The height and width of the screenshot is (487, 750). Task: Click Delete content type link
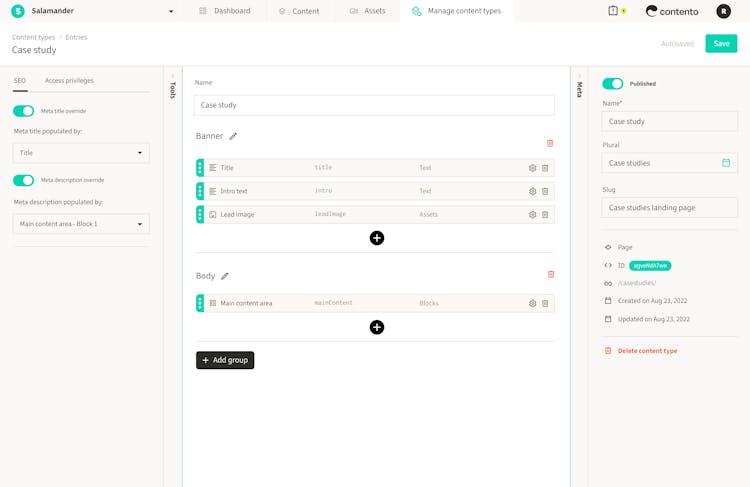coord(647,351)
